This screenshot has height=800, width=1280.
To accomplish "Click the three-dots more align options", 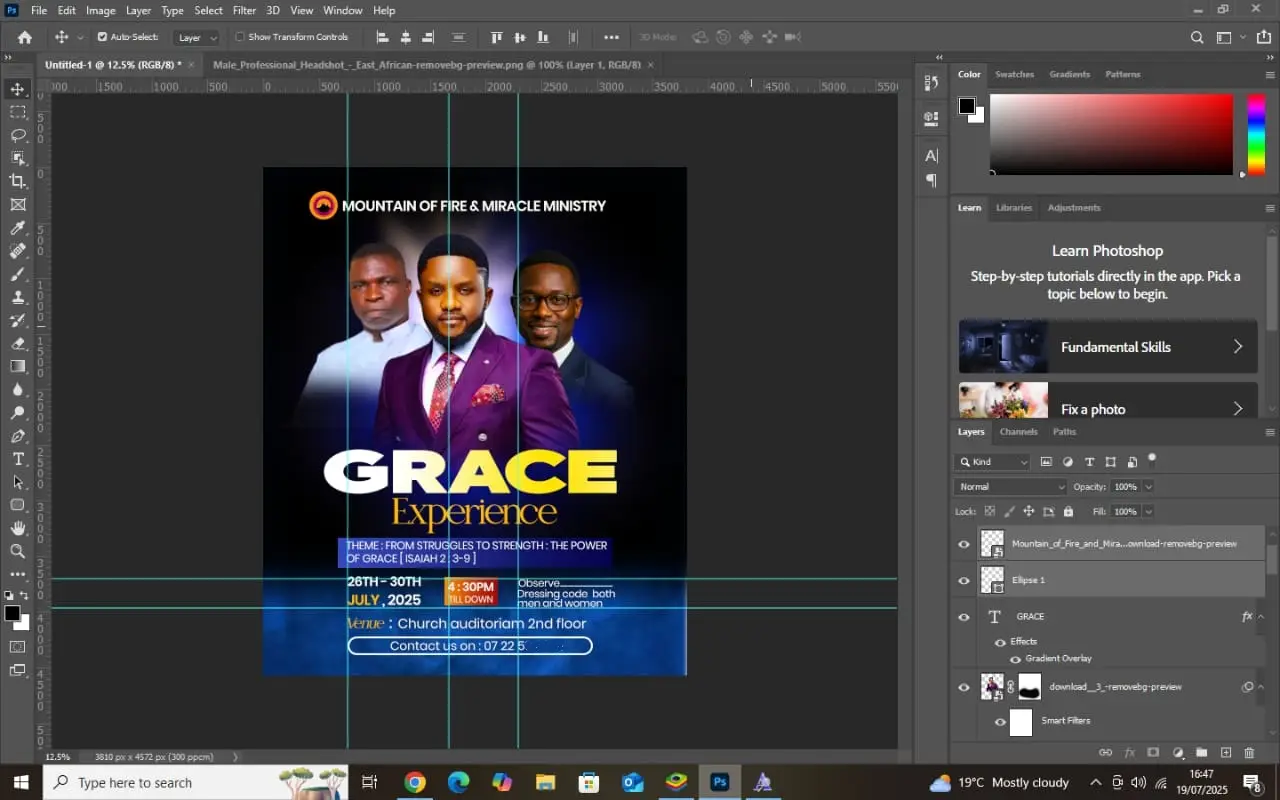I will [612, 37].
